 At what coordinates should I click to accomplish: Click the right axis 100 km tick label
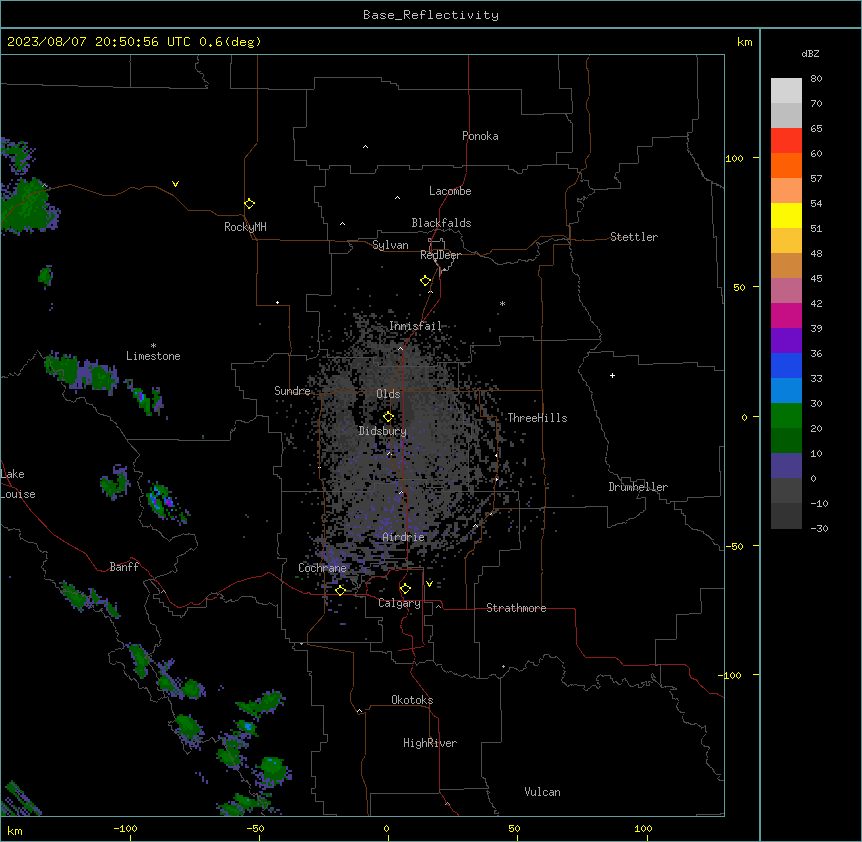coord(734,158)
